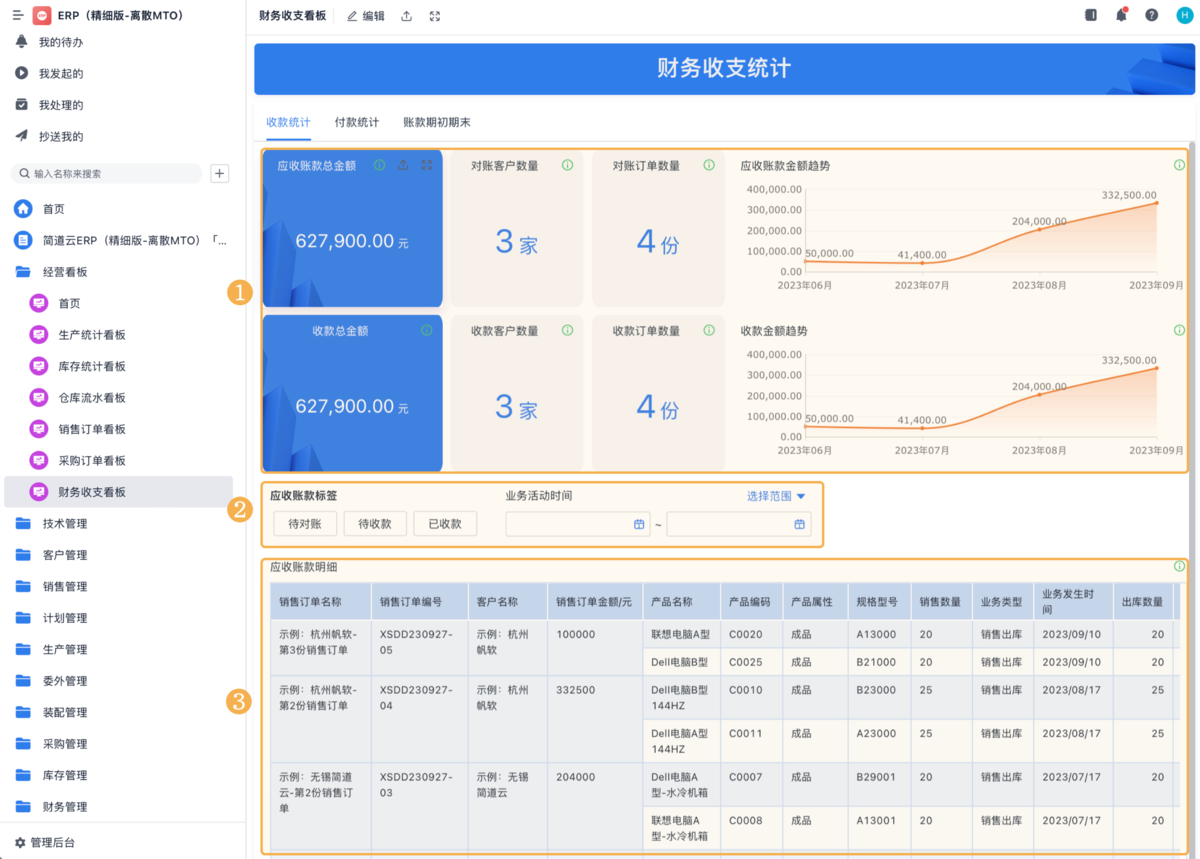Screen dimensions: 1200x859
Task: Open the help question mark icon
Action: 1152,15
